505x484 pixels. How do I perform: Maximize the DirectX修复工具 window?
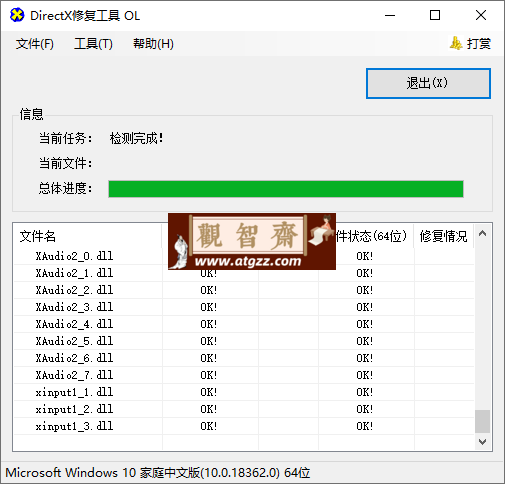coord(435,15)
